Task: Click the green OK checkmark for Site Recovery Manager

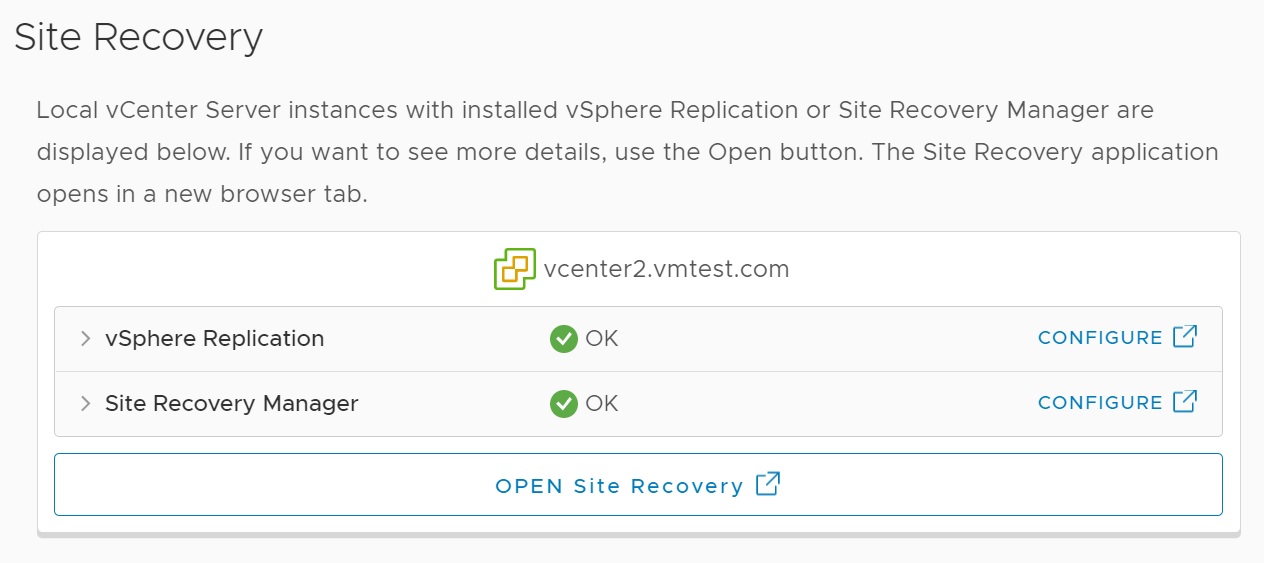Action: pos(564,404)
